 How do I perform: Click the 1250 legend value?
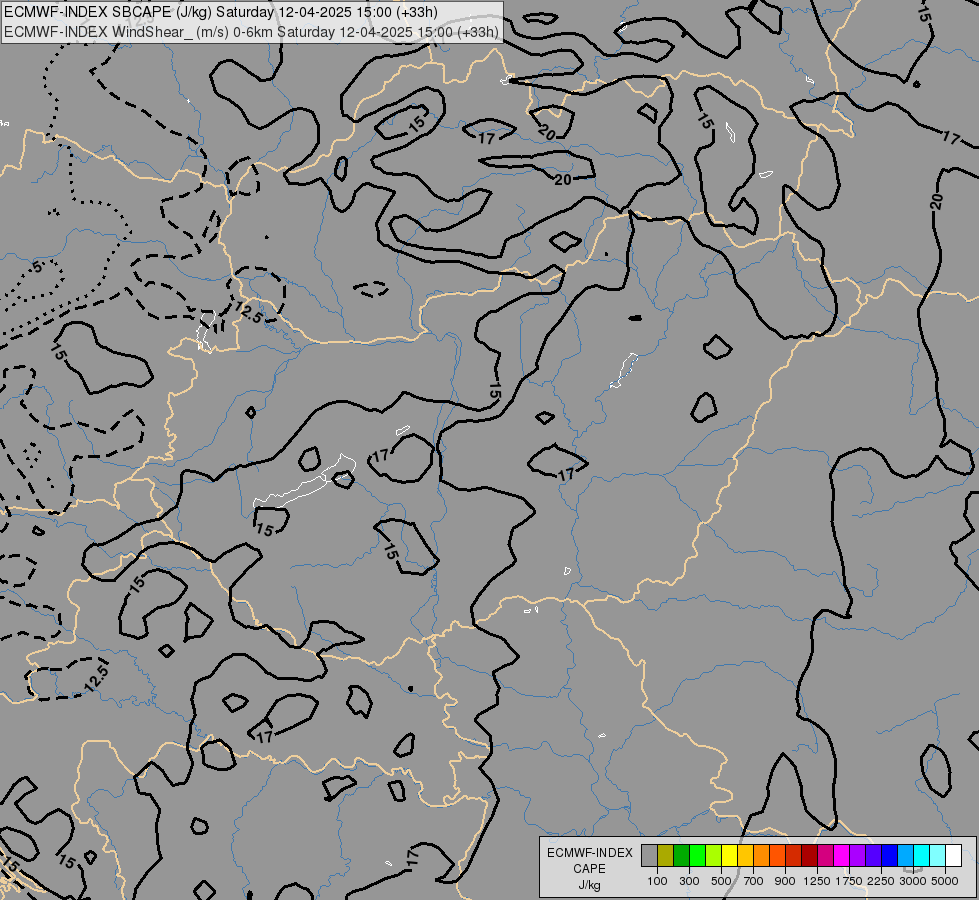817,881
